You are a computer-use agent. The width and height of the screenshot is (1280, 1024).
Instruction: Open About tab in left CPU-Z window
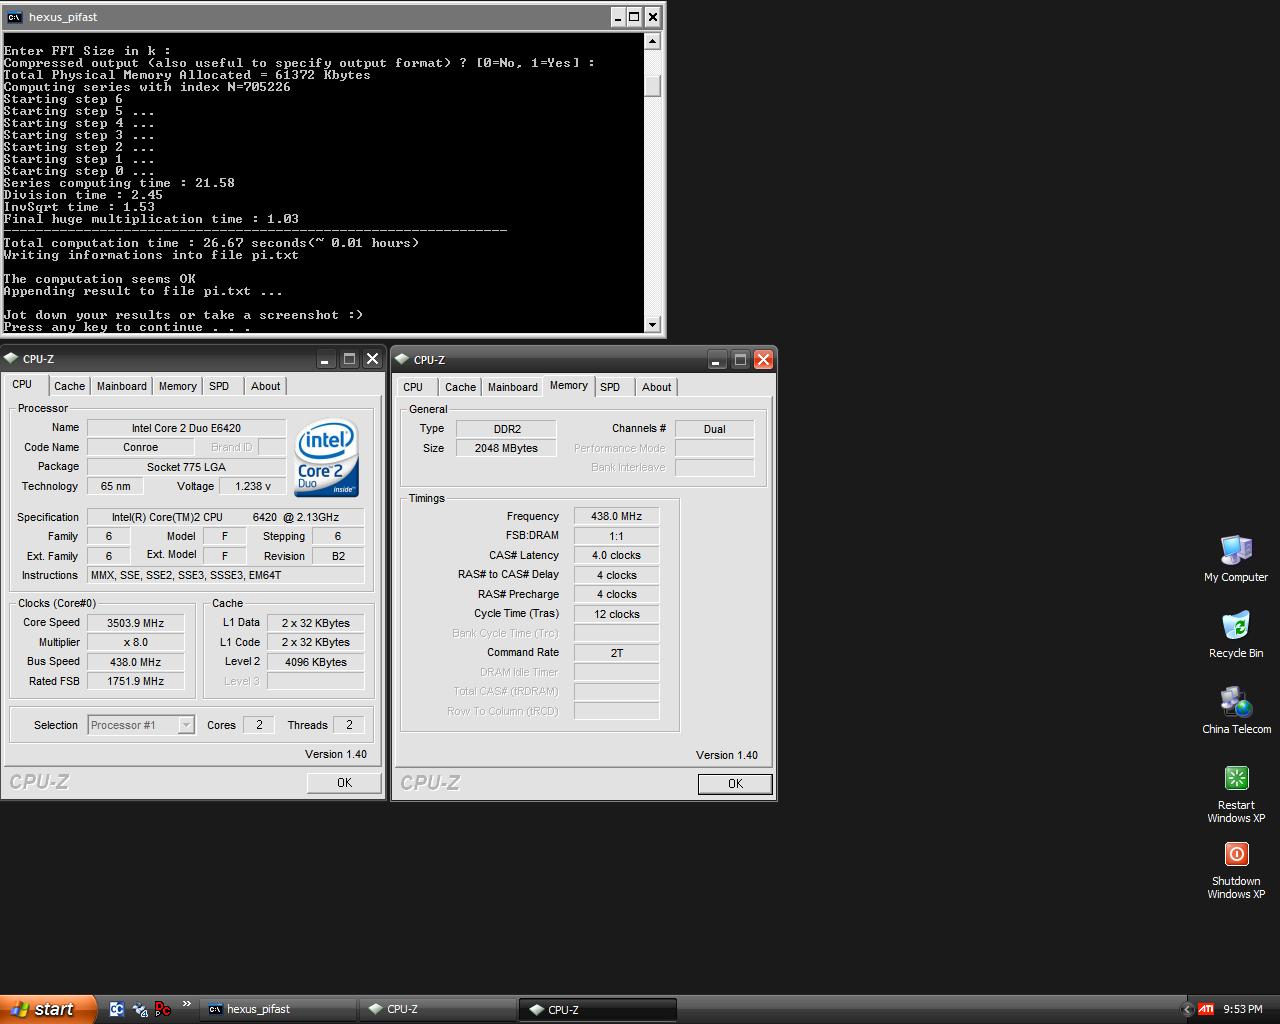click(265, 386)
